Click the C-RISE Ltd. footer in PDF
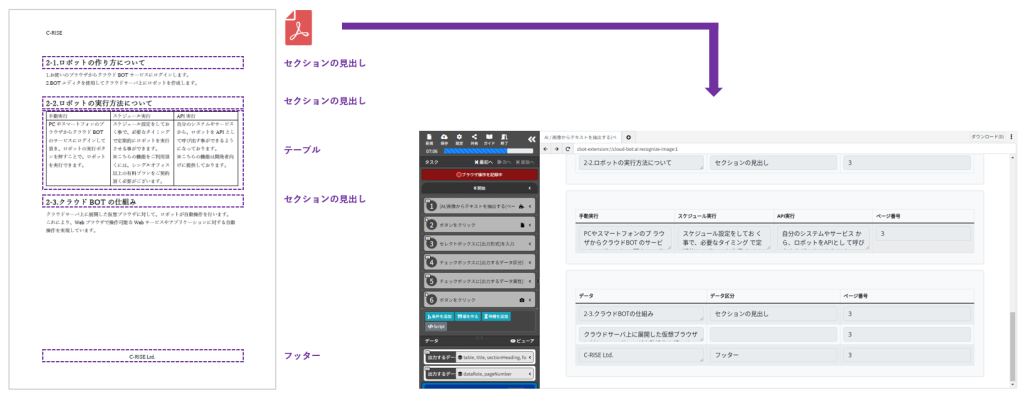The image size is (1024, 395). [x=142, y=356]
